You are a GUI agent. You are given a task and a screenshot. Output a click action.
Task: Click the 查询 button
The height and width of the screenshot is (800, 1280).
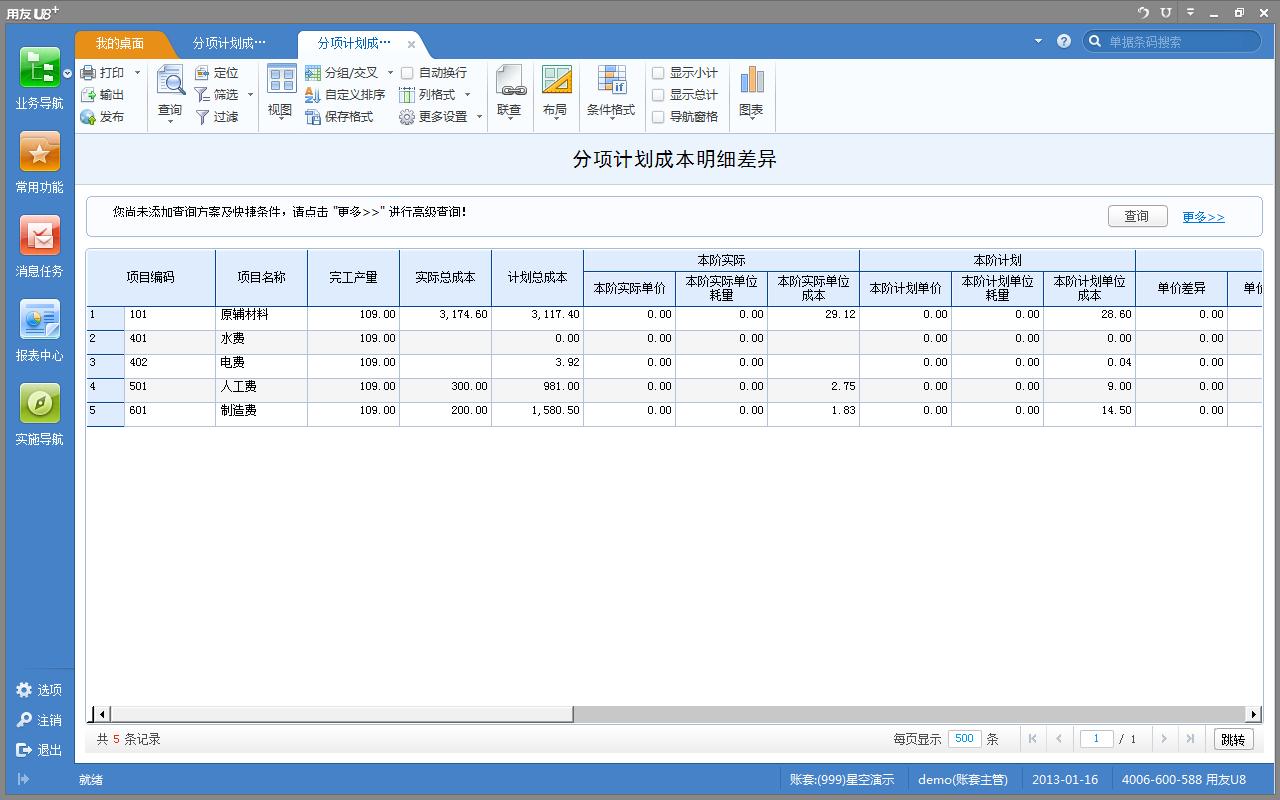(x=1137, y=216)
